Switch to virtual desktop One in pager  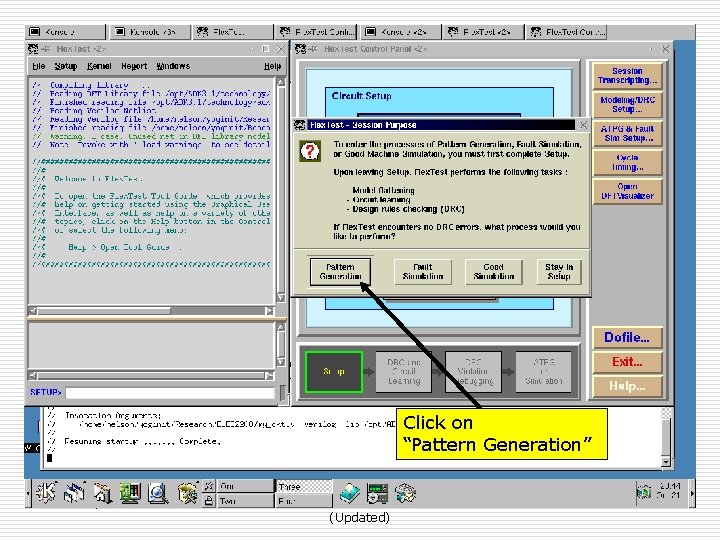coord(245,486)
